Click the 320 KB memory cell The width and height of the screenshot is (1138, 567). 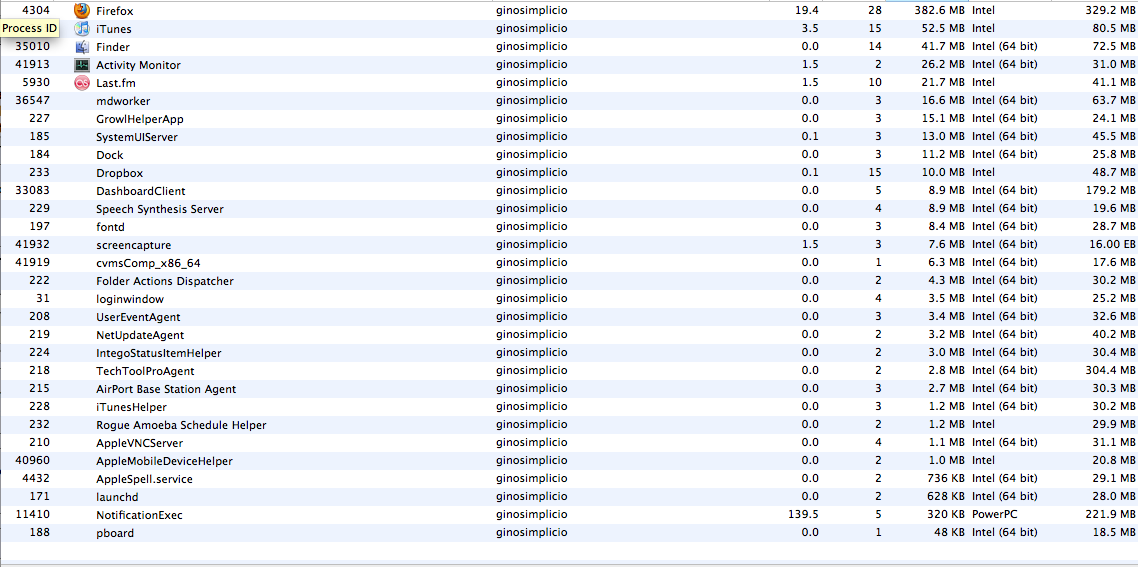point(946,514)
